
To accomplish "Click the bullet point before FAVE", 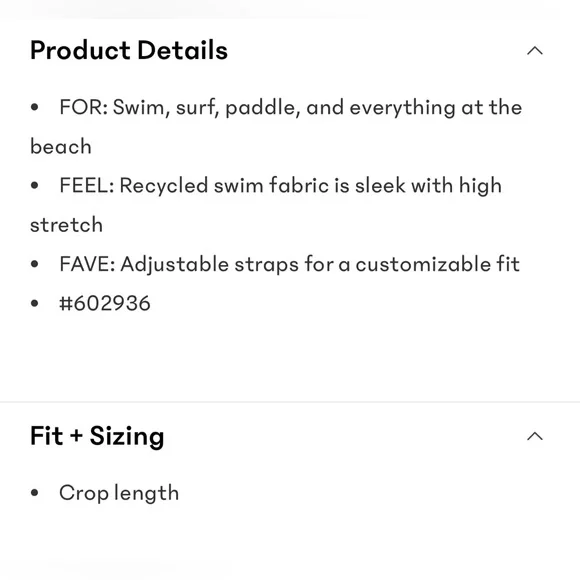I will [35, 264].
